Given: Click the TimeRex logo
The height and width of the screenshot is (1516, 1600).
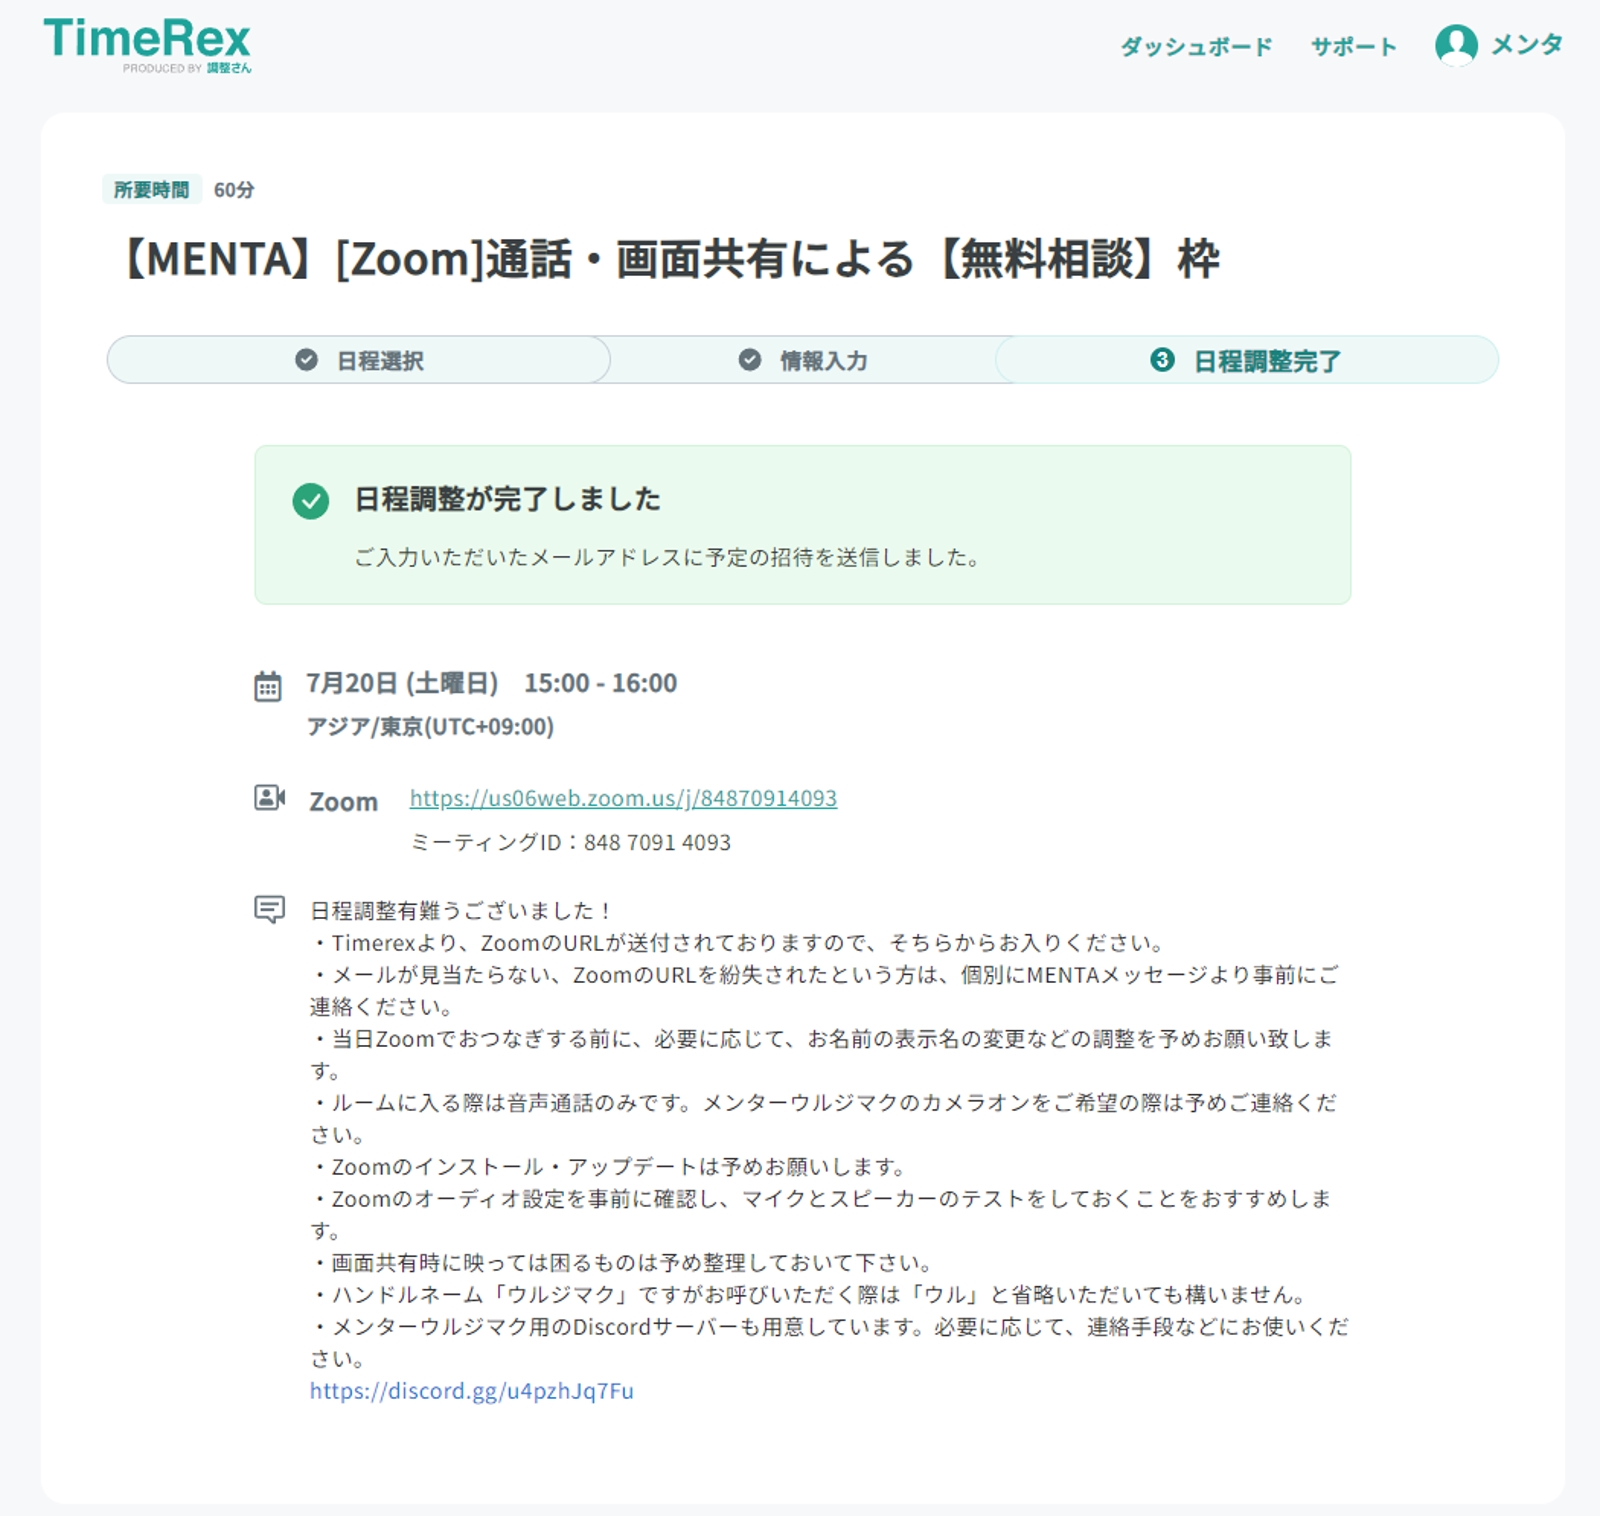Looking at the screenshot, I should tap(147, 45).
